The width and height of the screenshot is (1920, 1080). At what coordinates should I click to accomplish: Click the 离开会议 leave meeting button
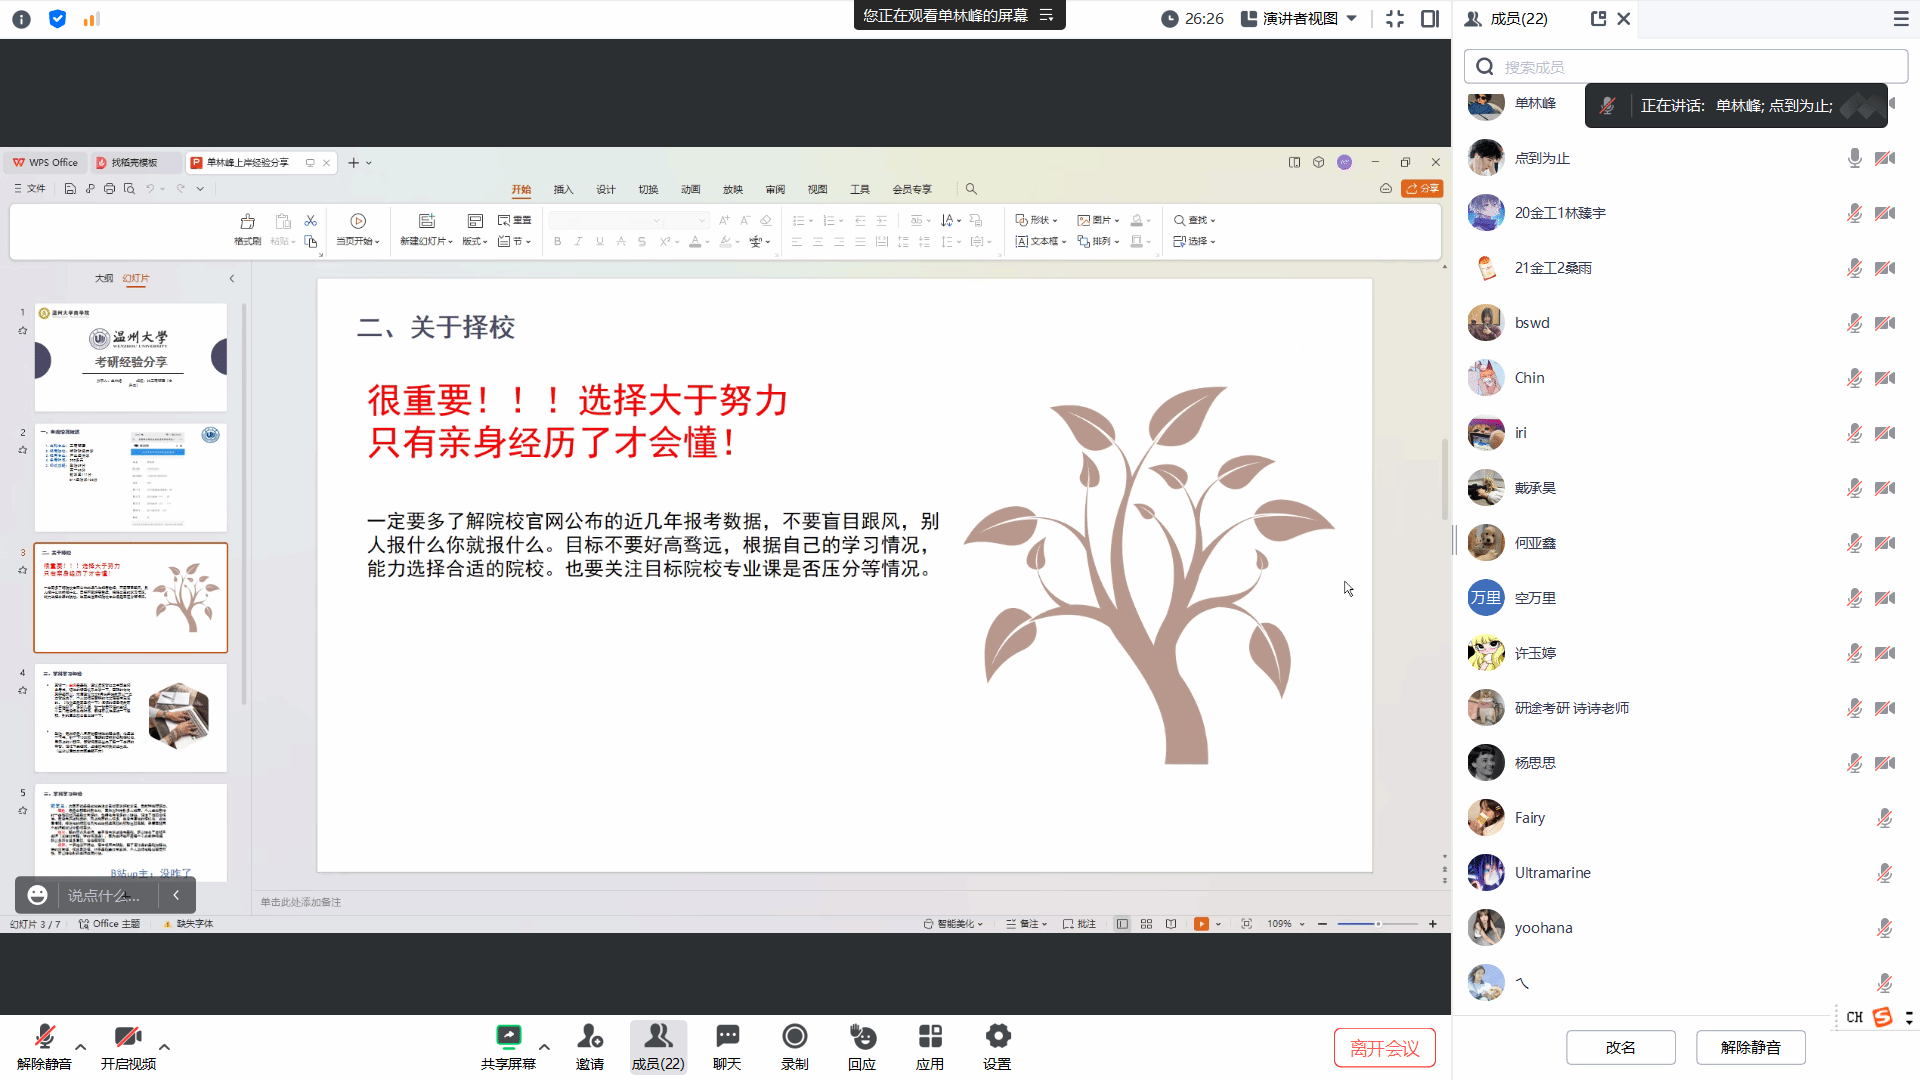[x=1384, y=1047]
